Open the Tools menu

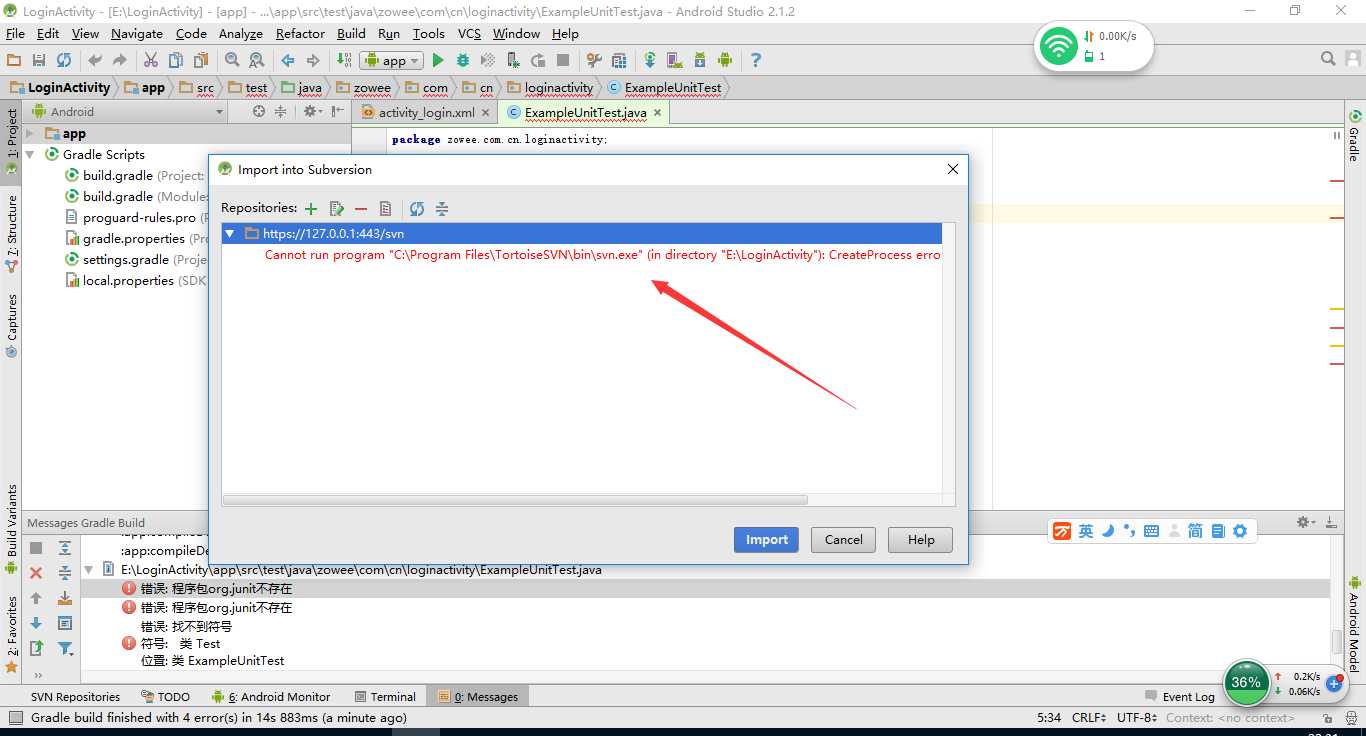click(x=428, y=33)
